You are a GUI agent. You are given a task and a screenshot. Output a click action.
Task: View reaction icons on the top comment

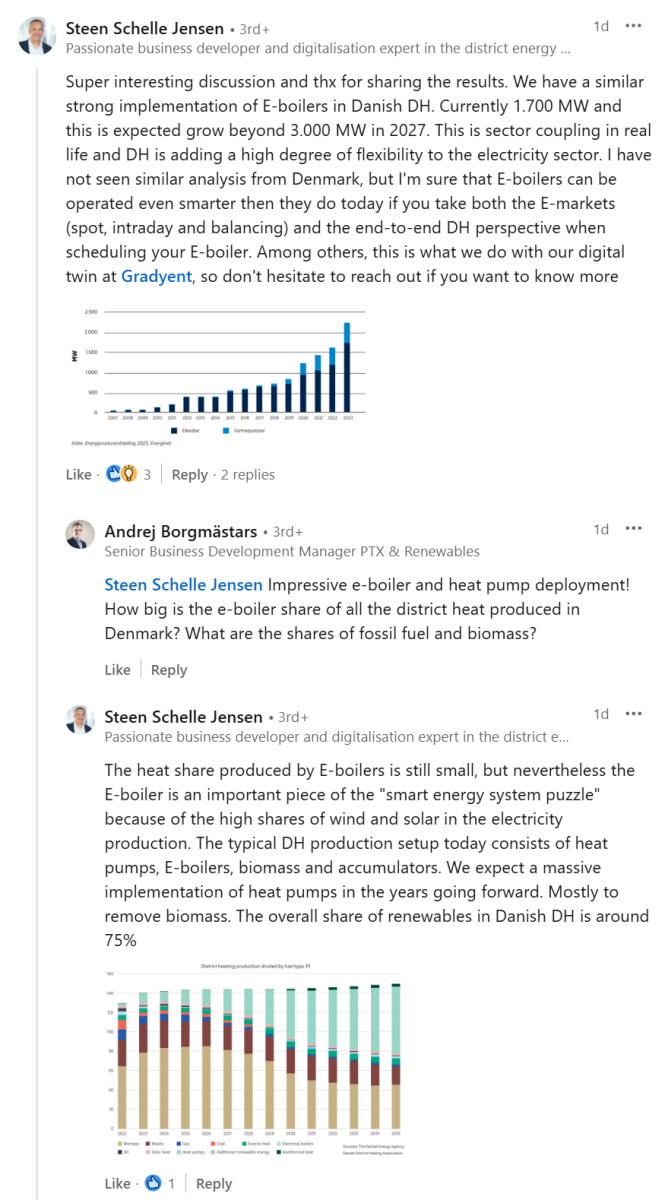point(121,474)
